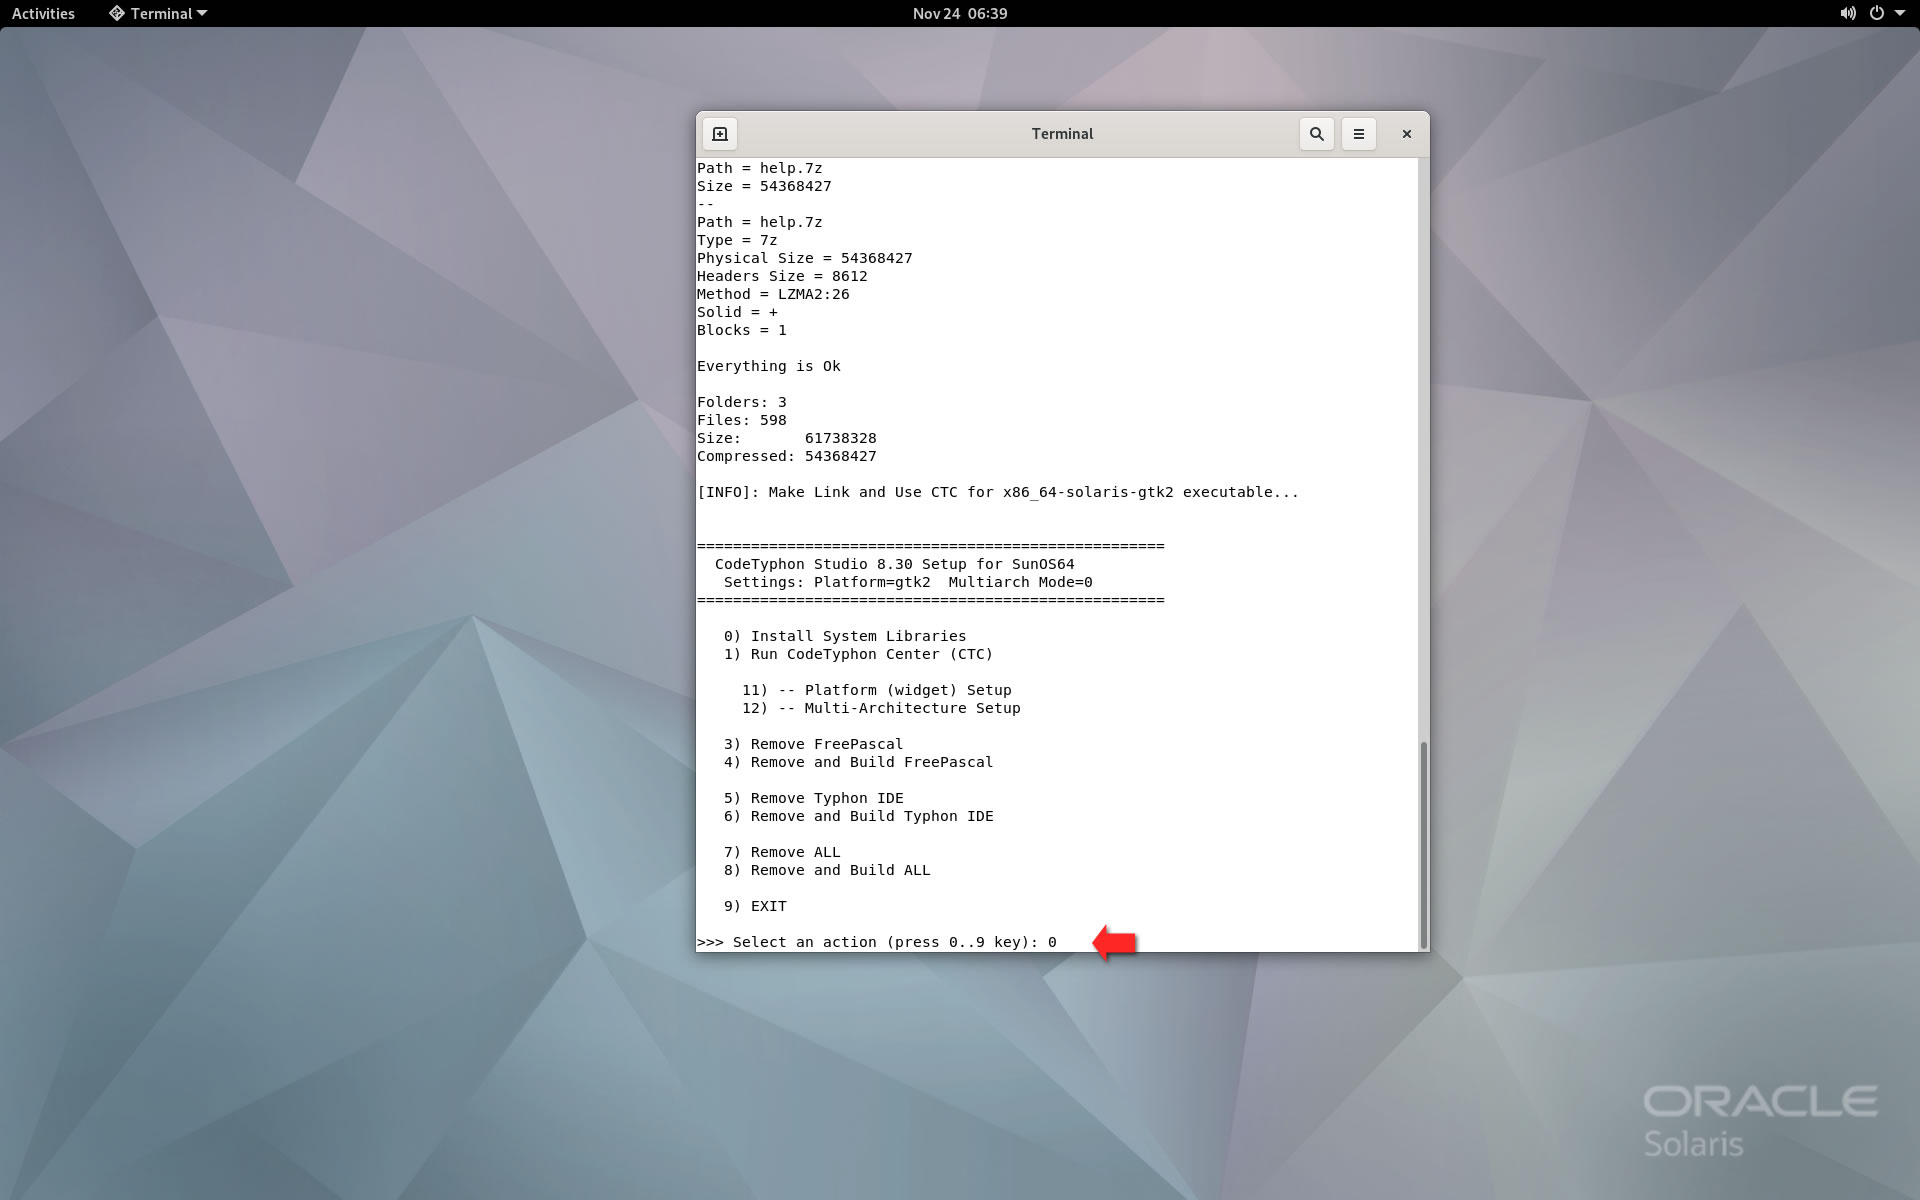Screen dimensions: 1920x1200
Task: Click '9) EXIT' line
Action: 755,906
